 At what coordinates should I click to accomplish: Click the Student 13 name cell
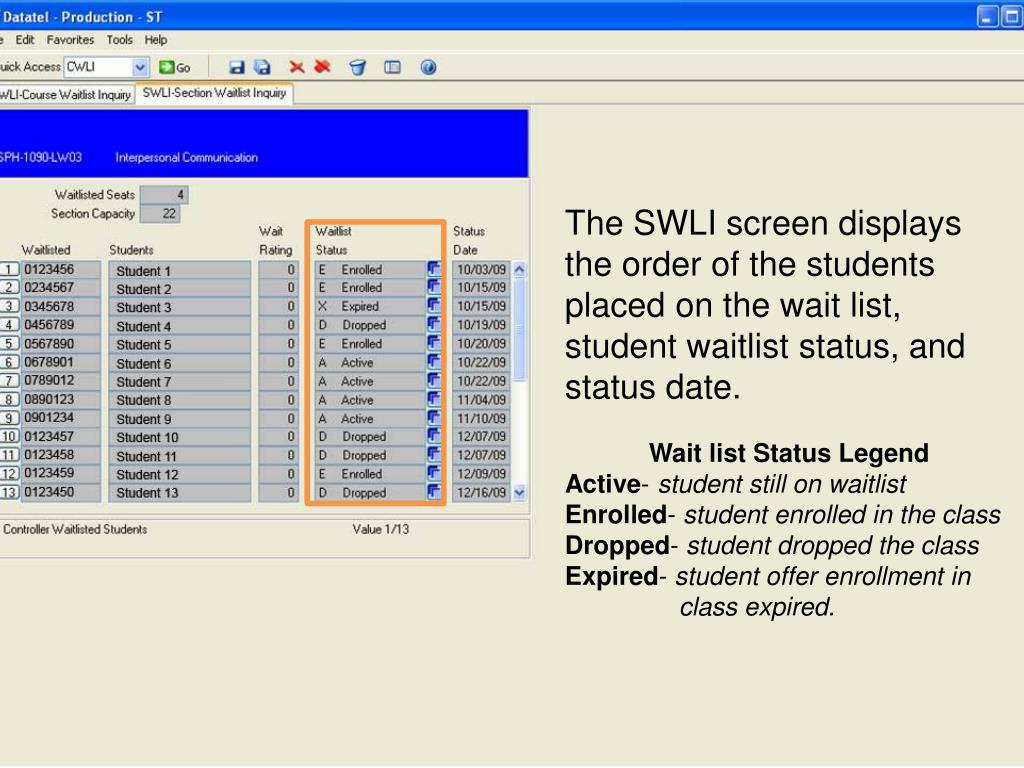[x=180, y=493]
